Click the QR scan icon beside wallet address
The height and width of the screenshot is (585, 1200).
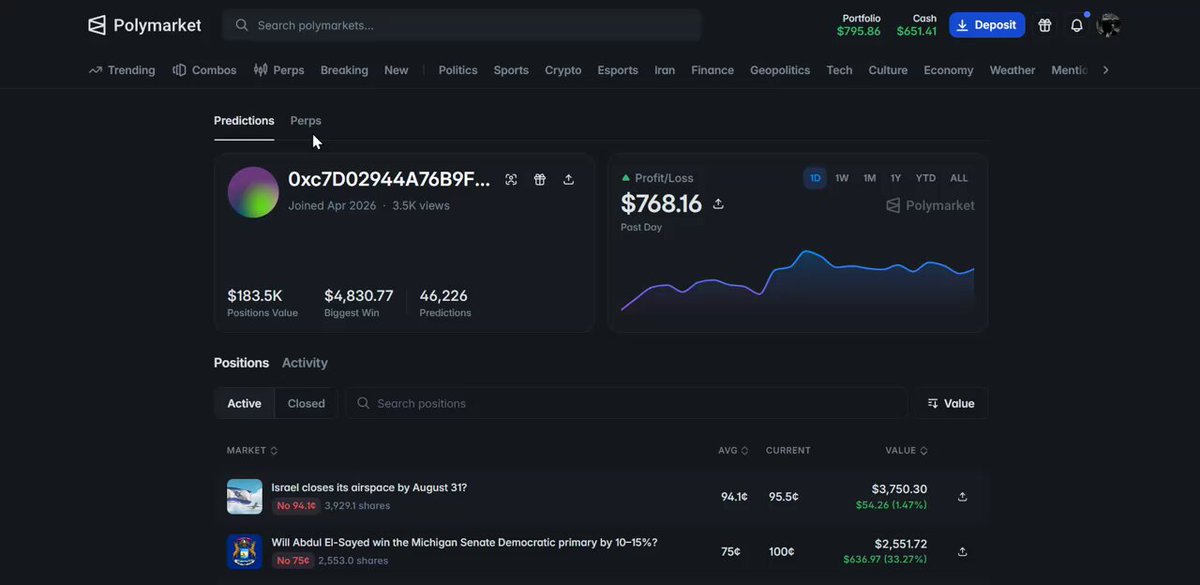(511, 179)
